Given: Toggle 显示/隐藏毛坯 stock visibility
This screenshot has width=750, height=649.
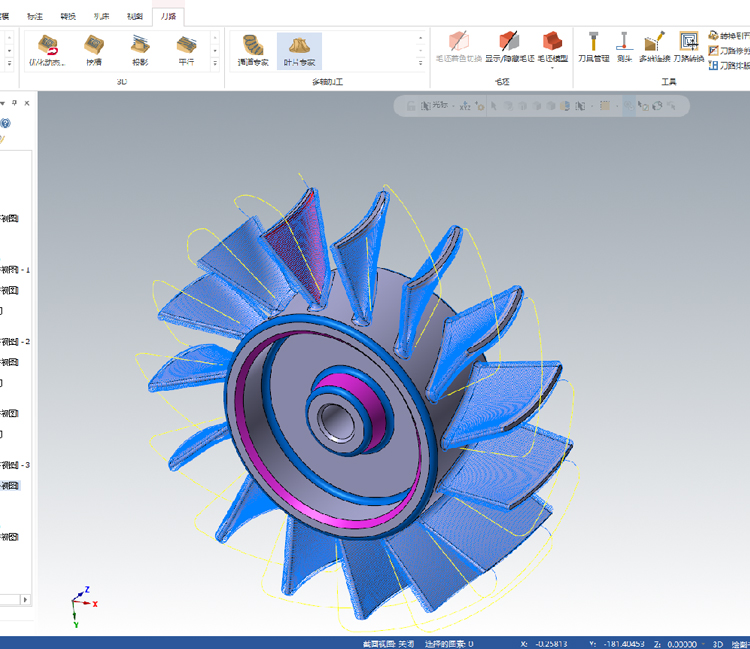Looking at the screenshot, I should (509, 47).
